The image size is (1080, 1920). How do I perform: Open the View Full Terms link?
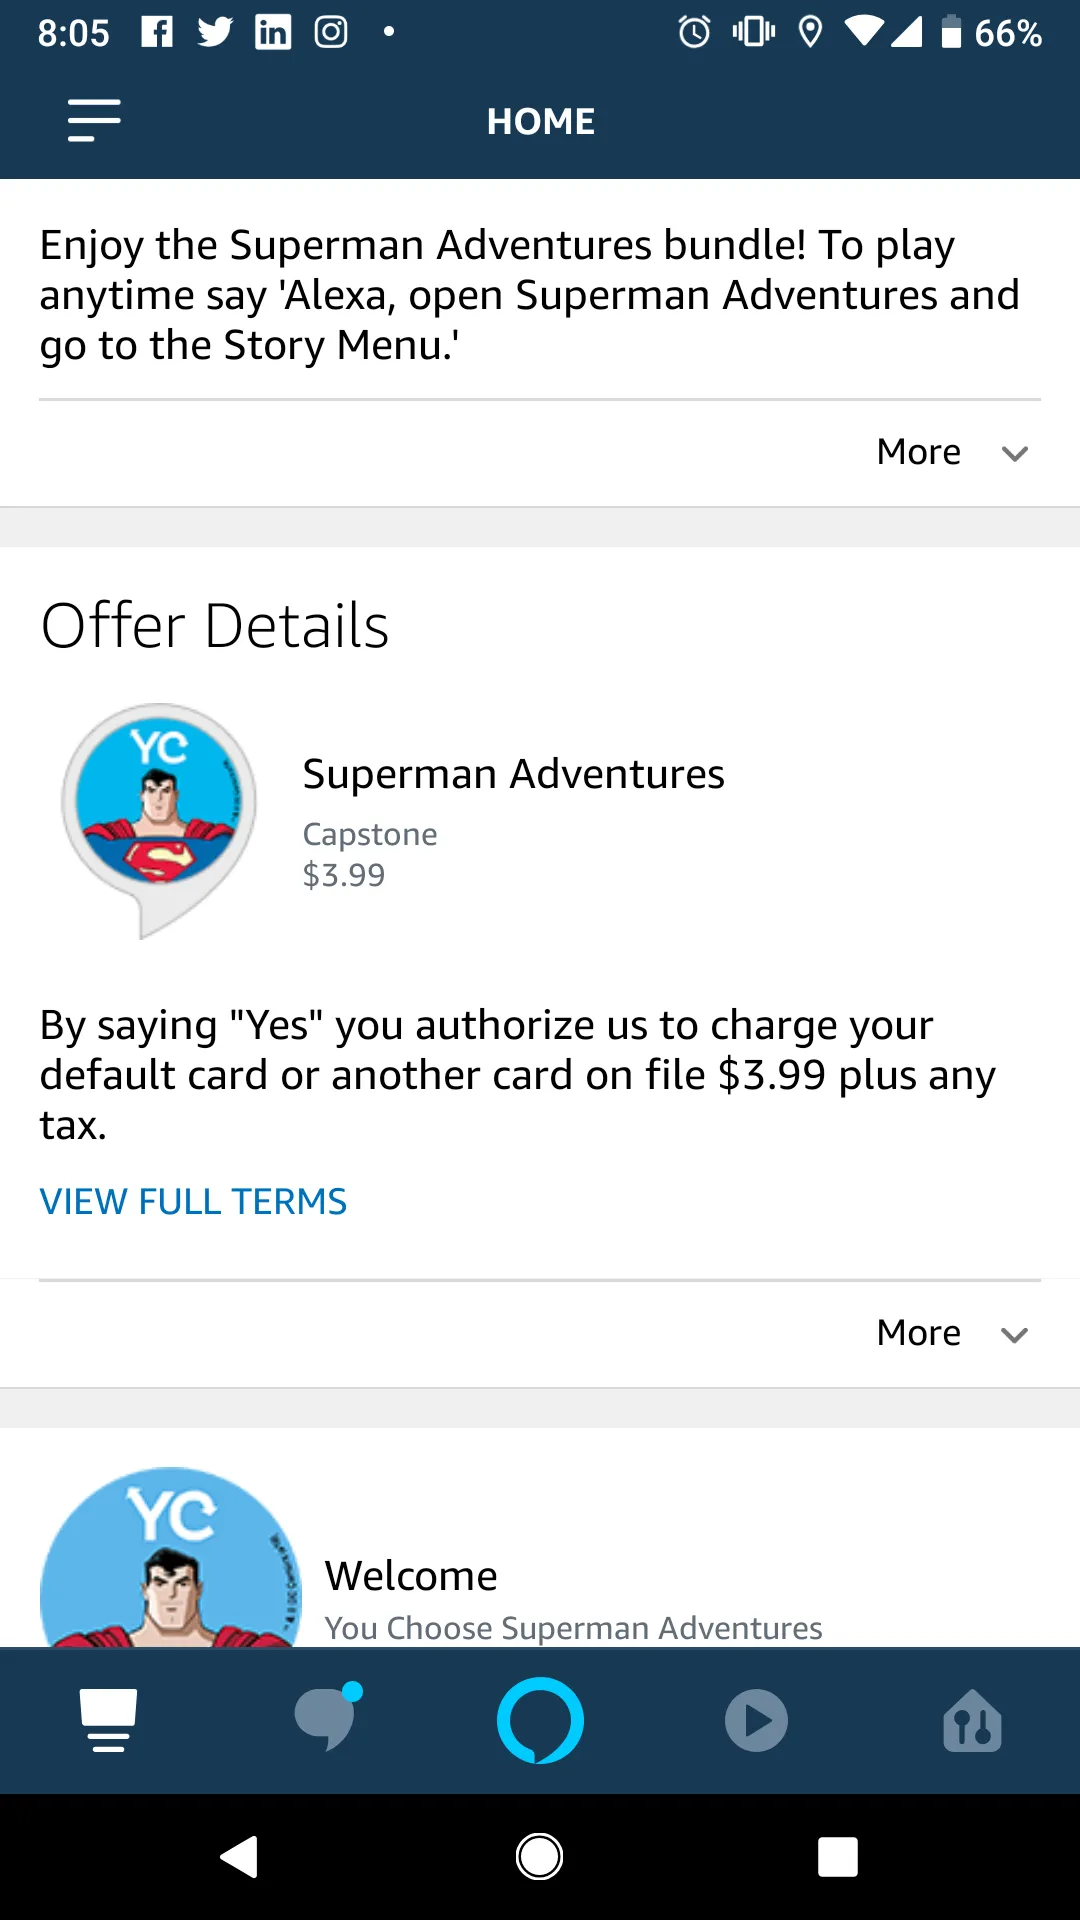click(193, 1201)
